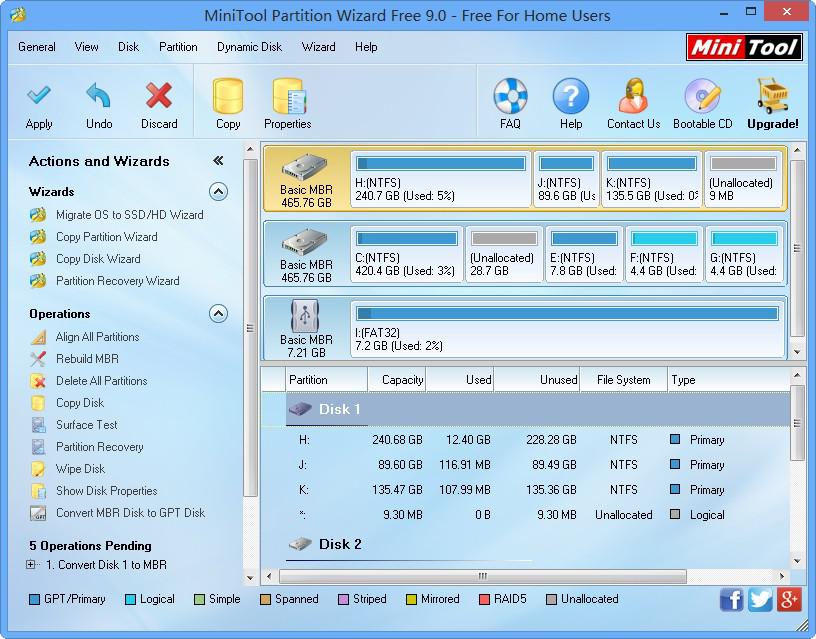This screenshot has height=639, width=816.
Task: Launch the Partition Recovery Wizard
Action: 118,281
